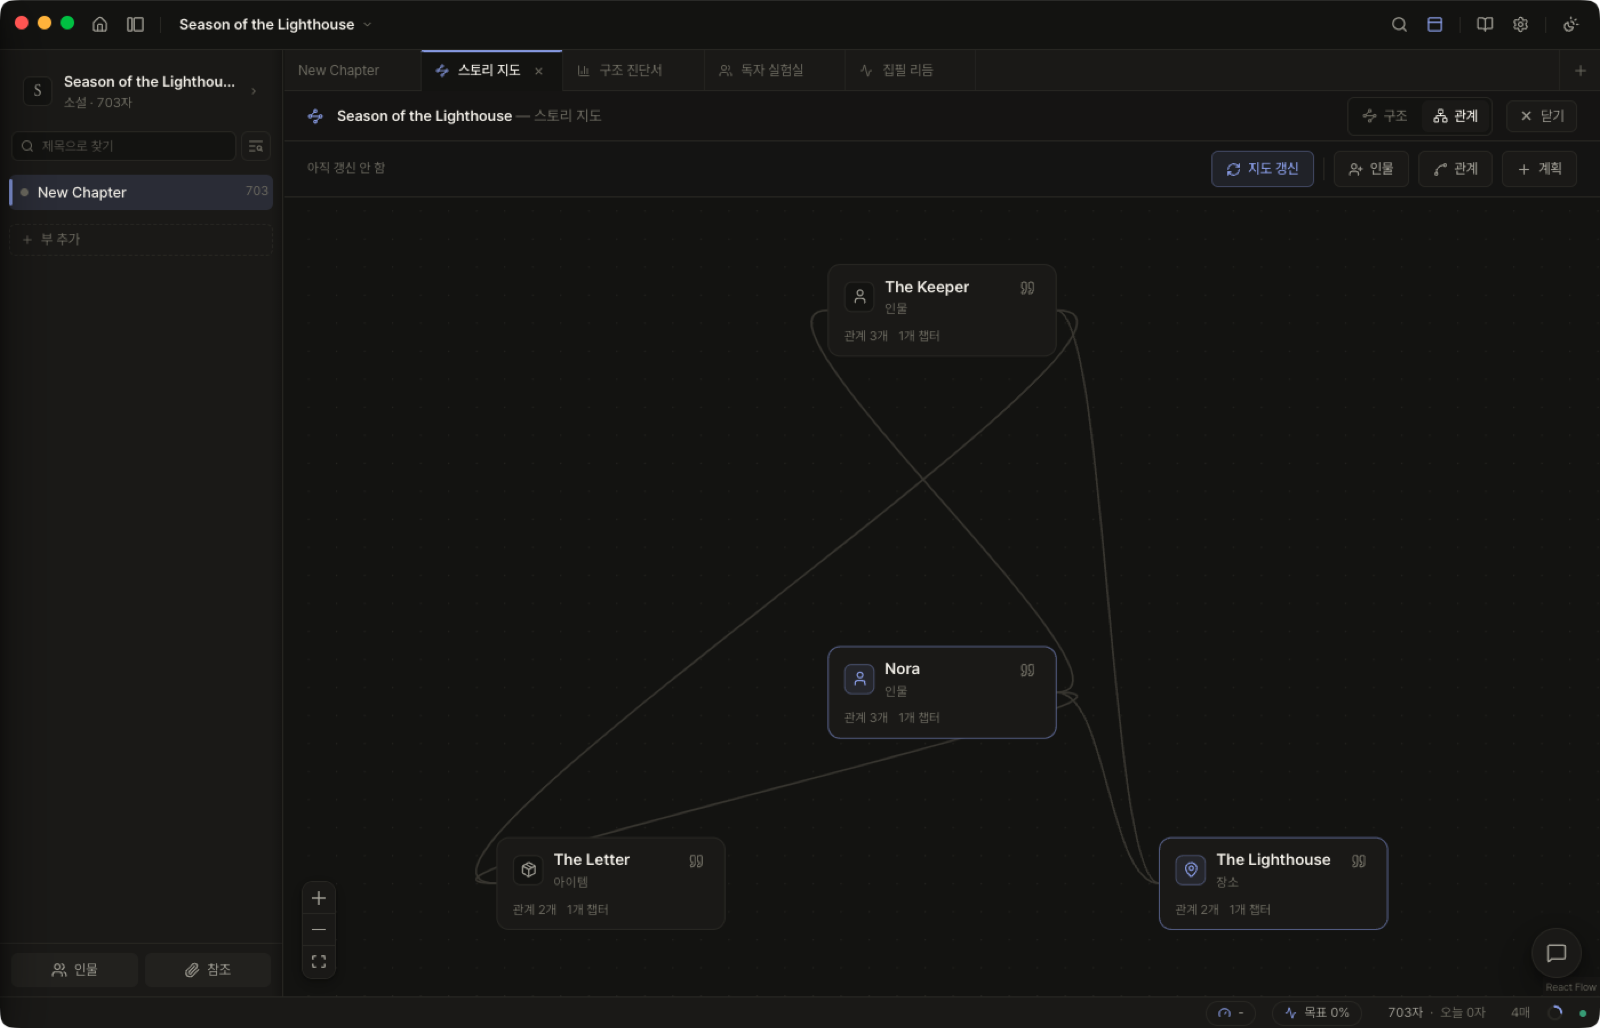
Task: Click the 4매 page count in status bar
Action: pyautogui.click(x=1520, y=1013)
